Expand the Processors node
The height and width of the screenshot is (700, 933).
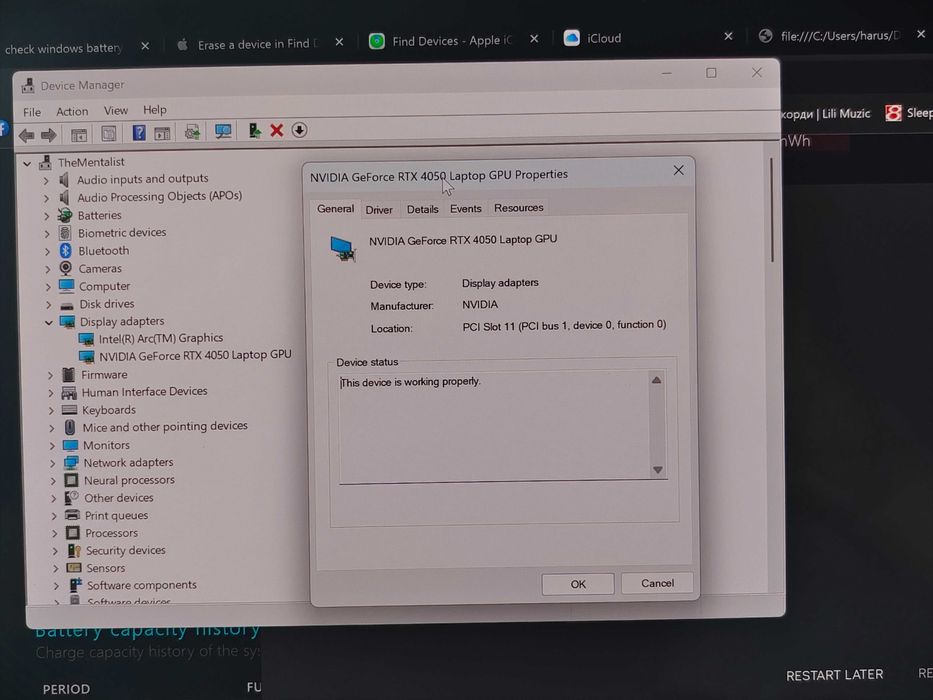[54, 533]
